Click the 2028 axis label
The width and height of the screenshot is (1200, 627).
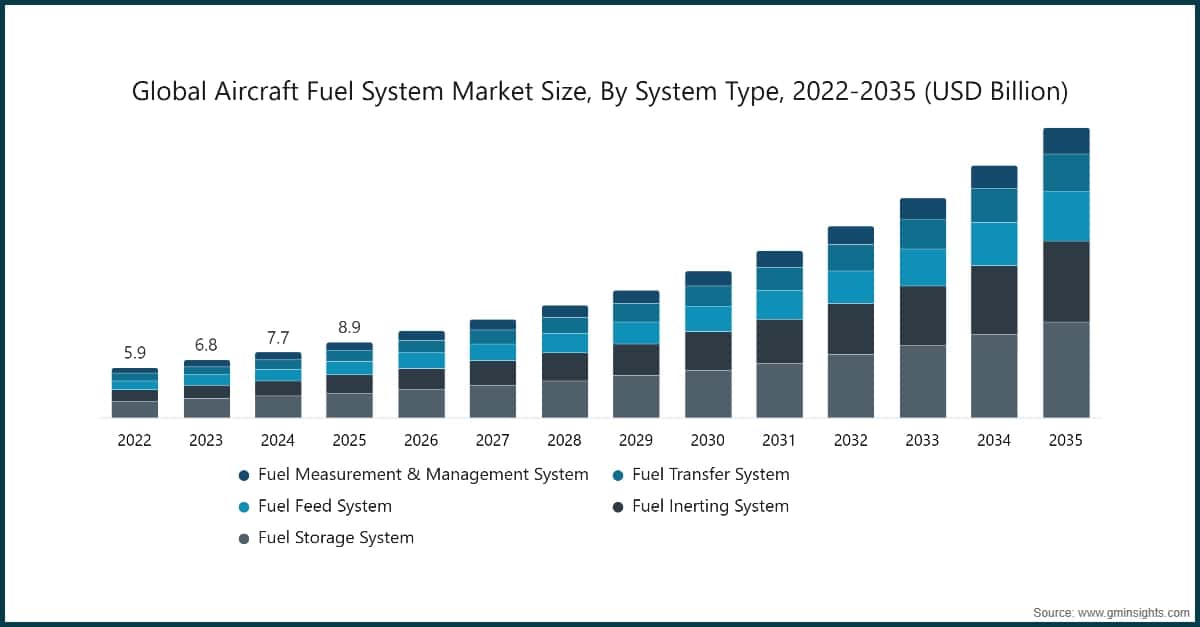[564, 440]
